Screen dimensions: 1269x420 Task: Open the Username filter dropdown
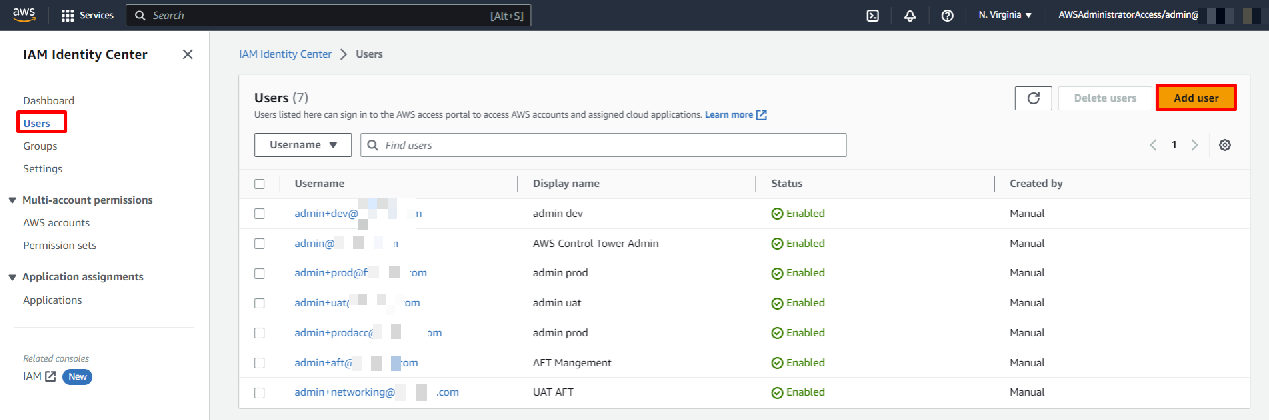click(x=303, y=145)
